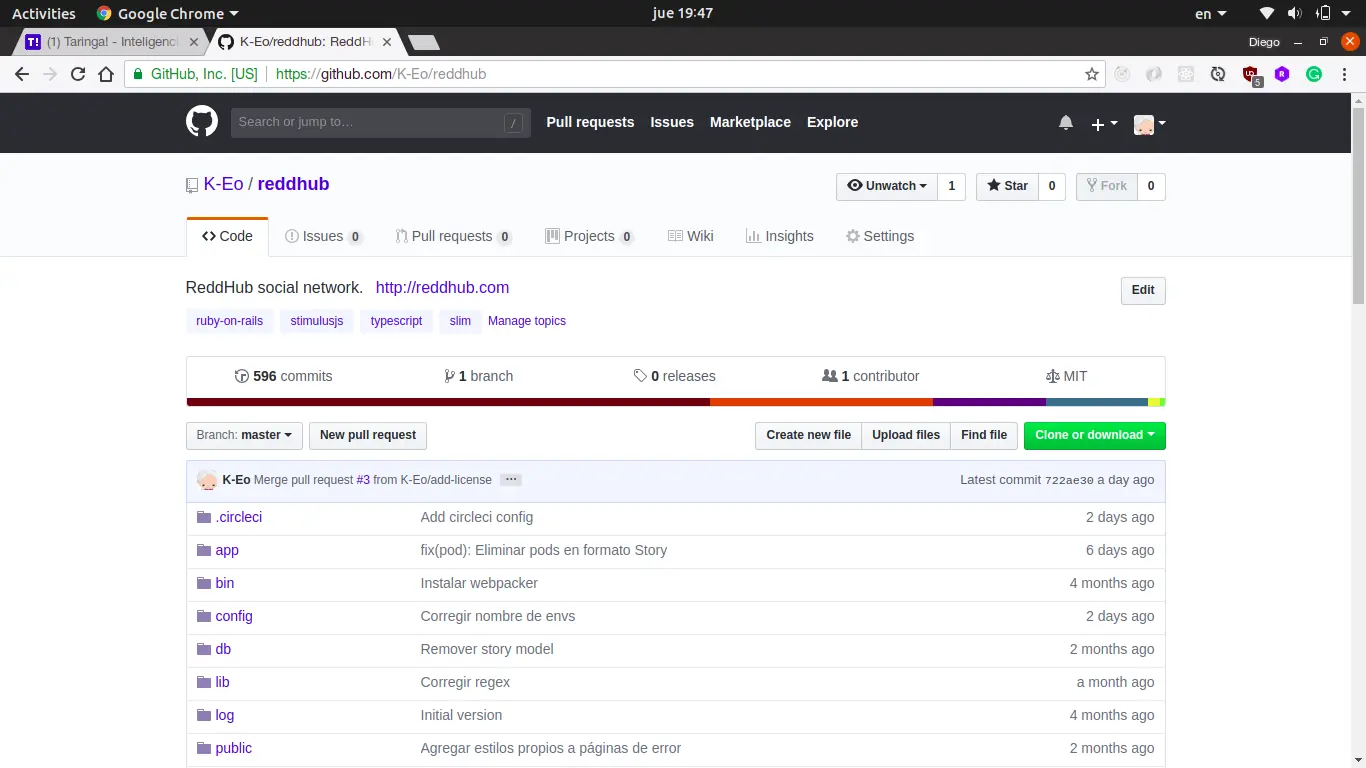The width and height of the screenshot is (1366, 768).
Task: Click Explore in the top navigation
Action: pos(832,122)
